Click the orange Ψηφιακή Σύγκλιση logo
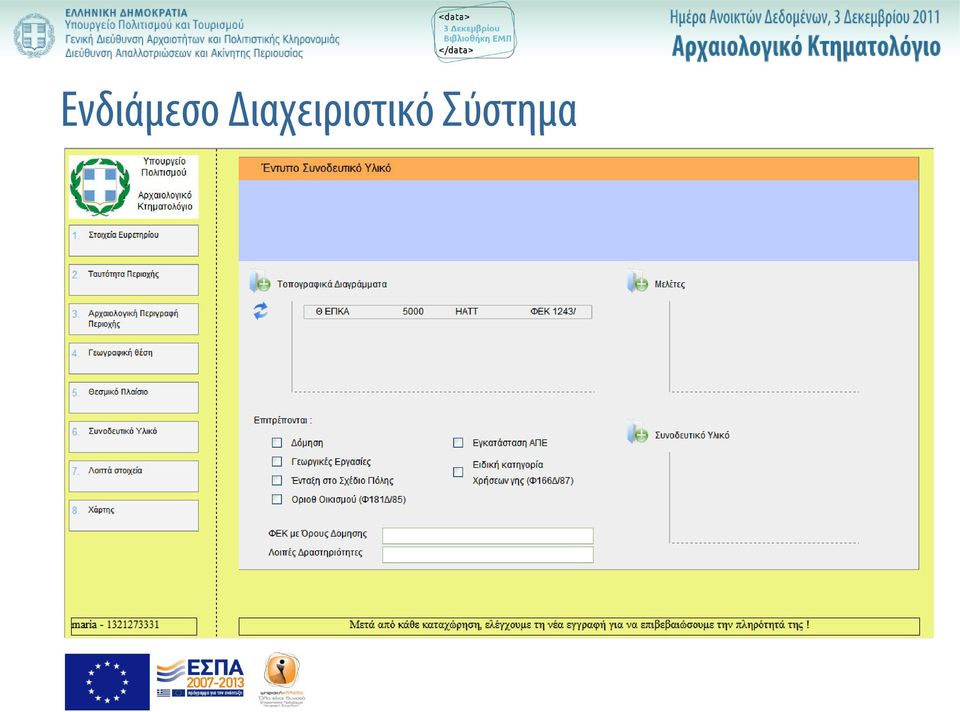This screenshot has width=960, height=712. click(x=282, y=679)
